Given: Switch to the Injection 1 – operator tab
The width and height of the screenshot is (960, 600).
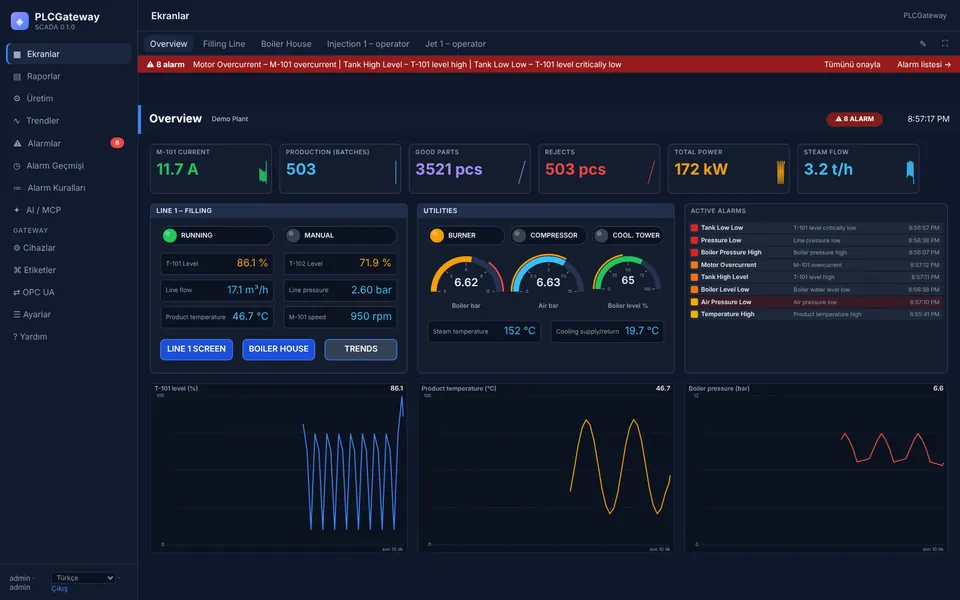Looking at the screenshot, I should click(x=368, y=44).
